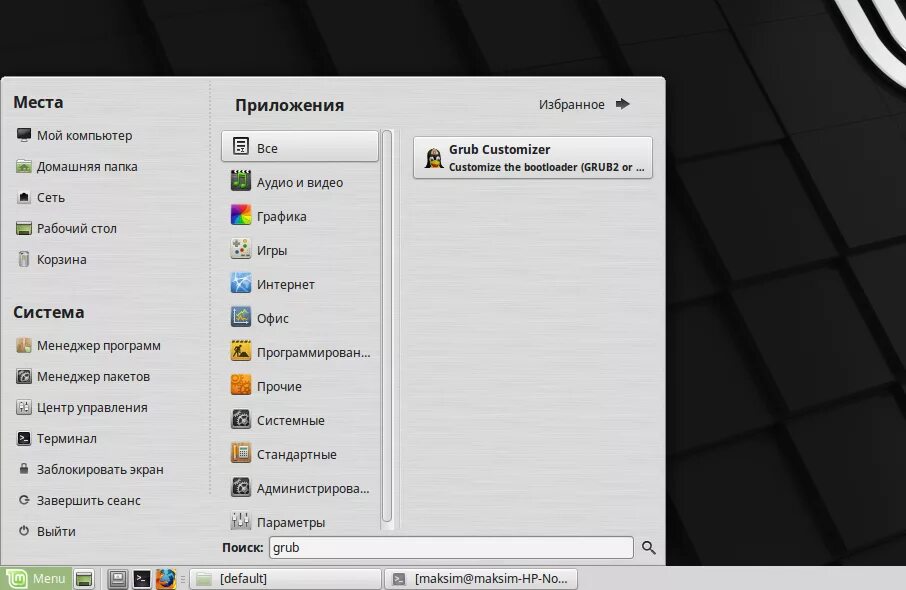Viewport: 906px width, 590px height.
Task: Open Корзина trash
Action: tap(51, 259)
